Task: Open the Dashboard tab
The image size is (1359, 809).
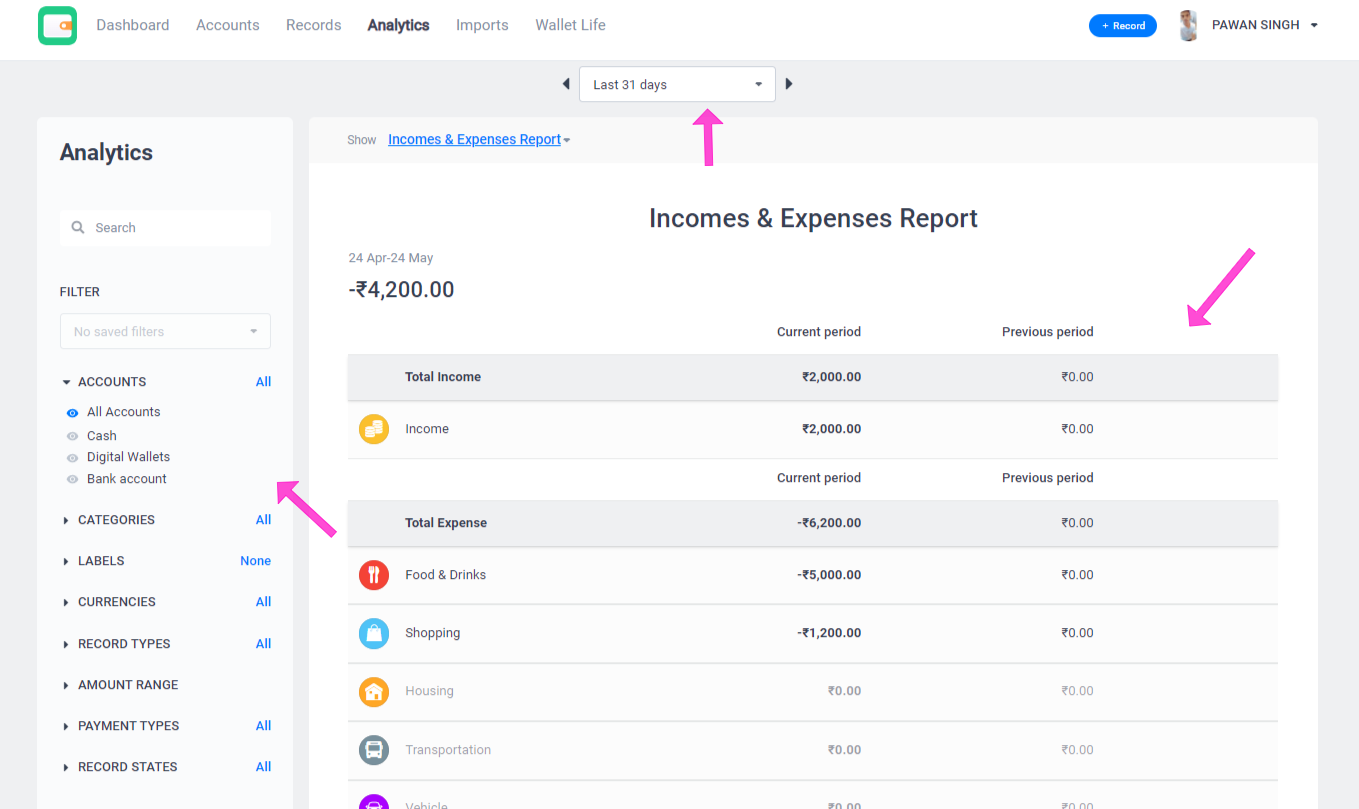Action: [132, 25]
